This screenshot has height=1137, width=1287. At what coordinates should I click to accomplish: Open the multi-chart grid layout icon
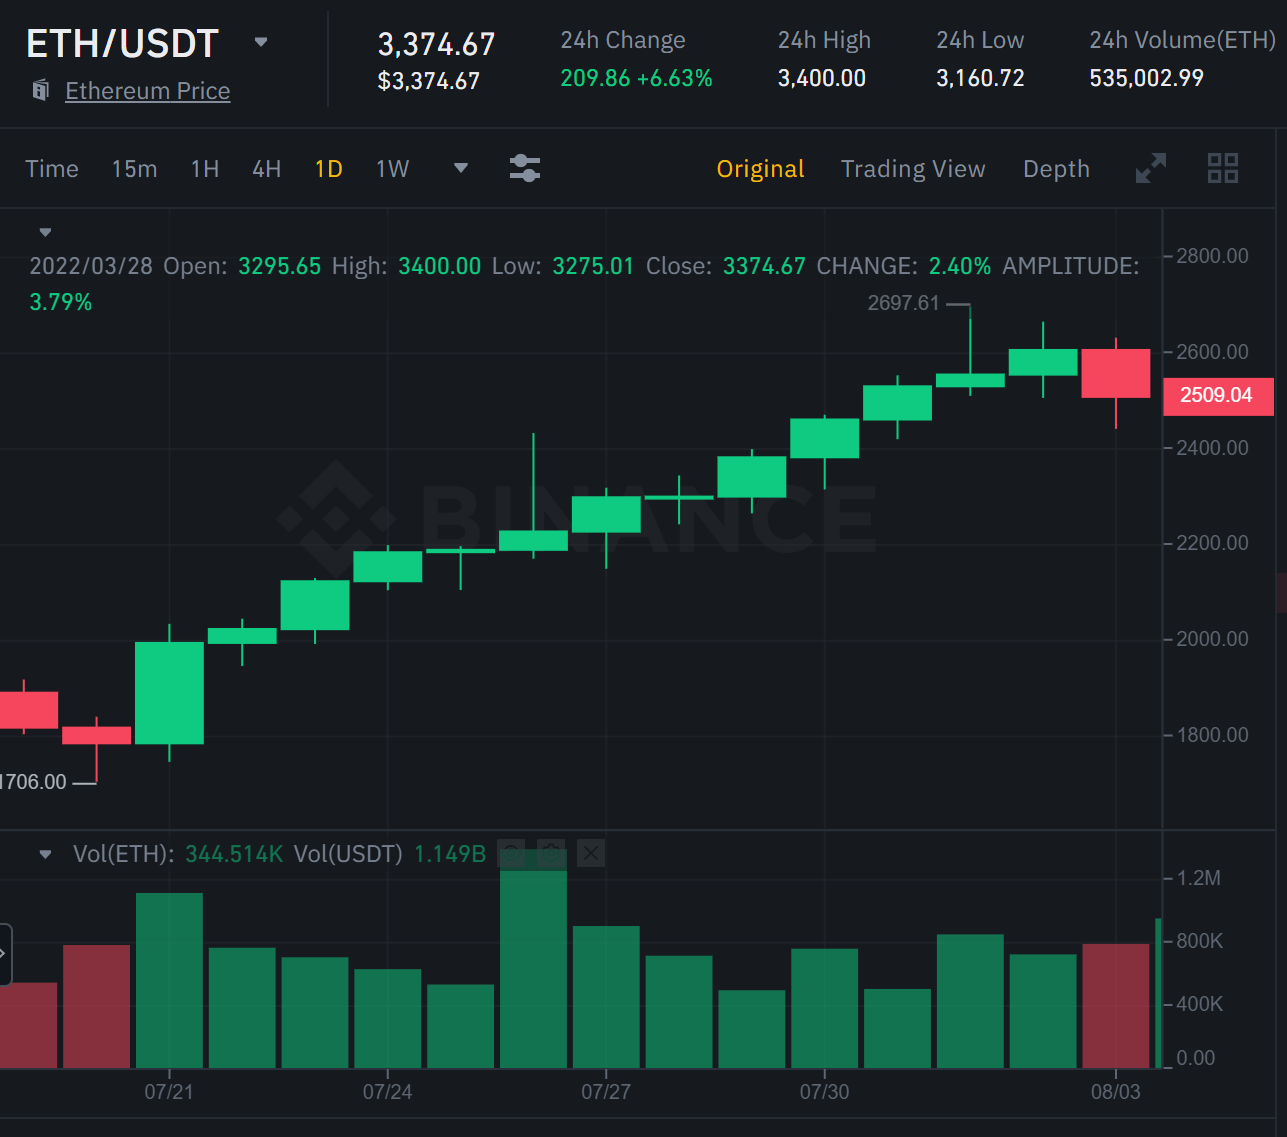pyautogui.click(x=1223, y=168)
